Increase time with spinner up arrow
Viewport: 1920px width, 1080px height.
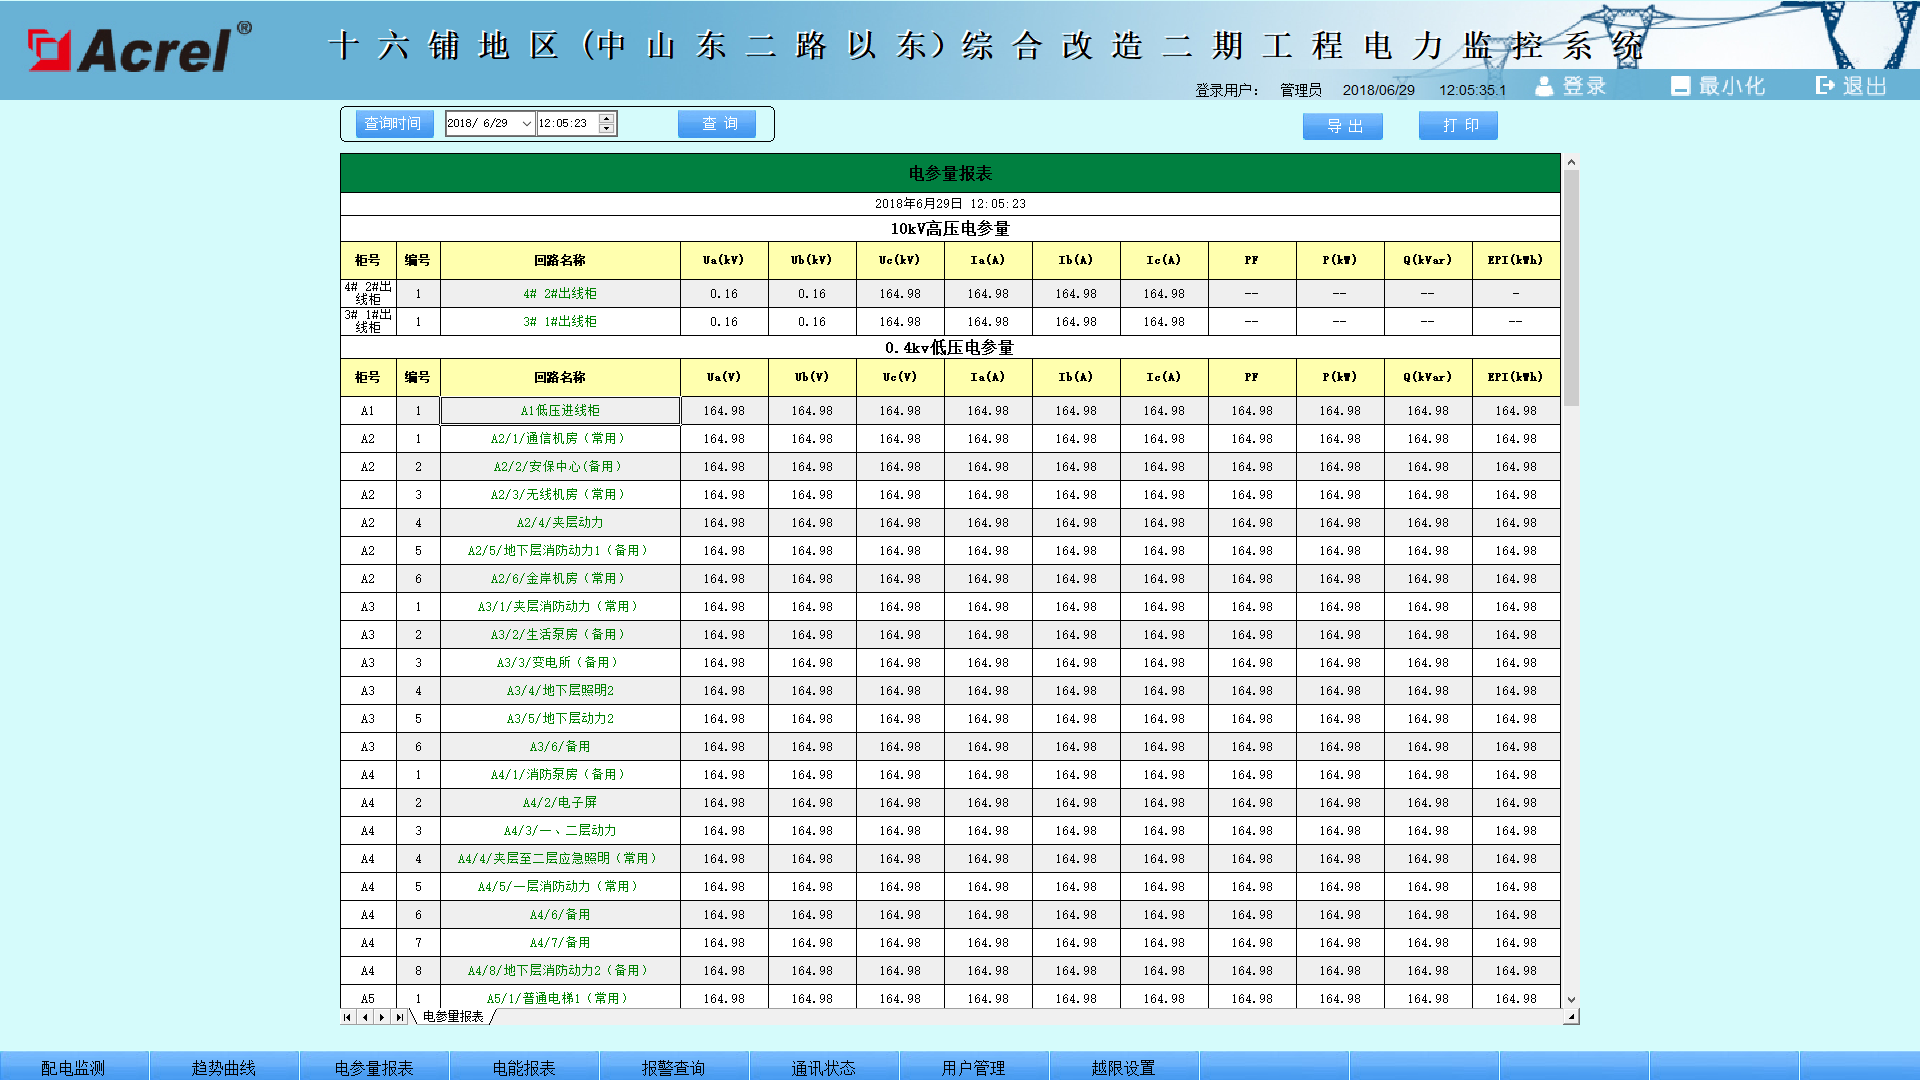pos(606,118)
